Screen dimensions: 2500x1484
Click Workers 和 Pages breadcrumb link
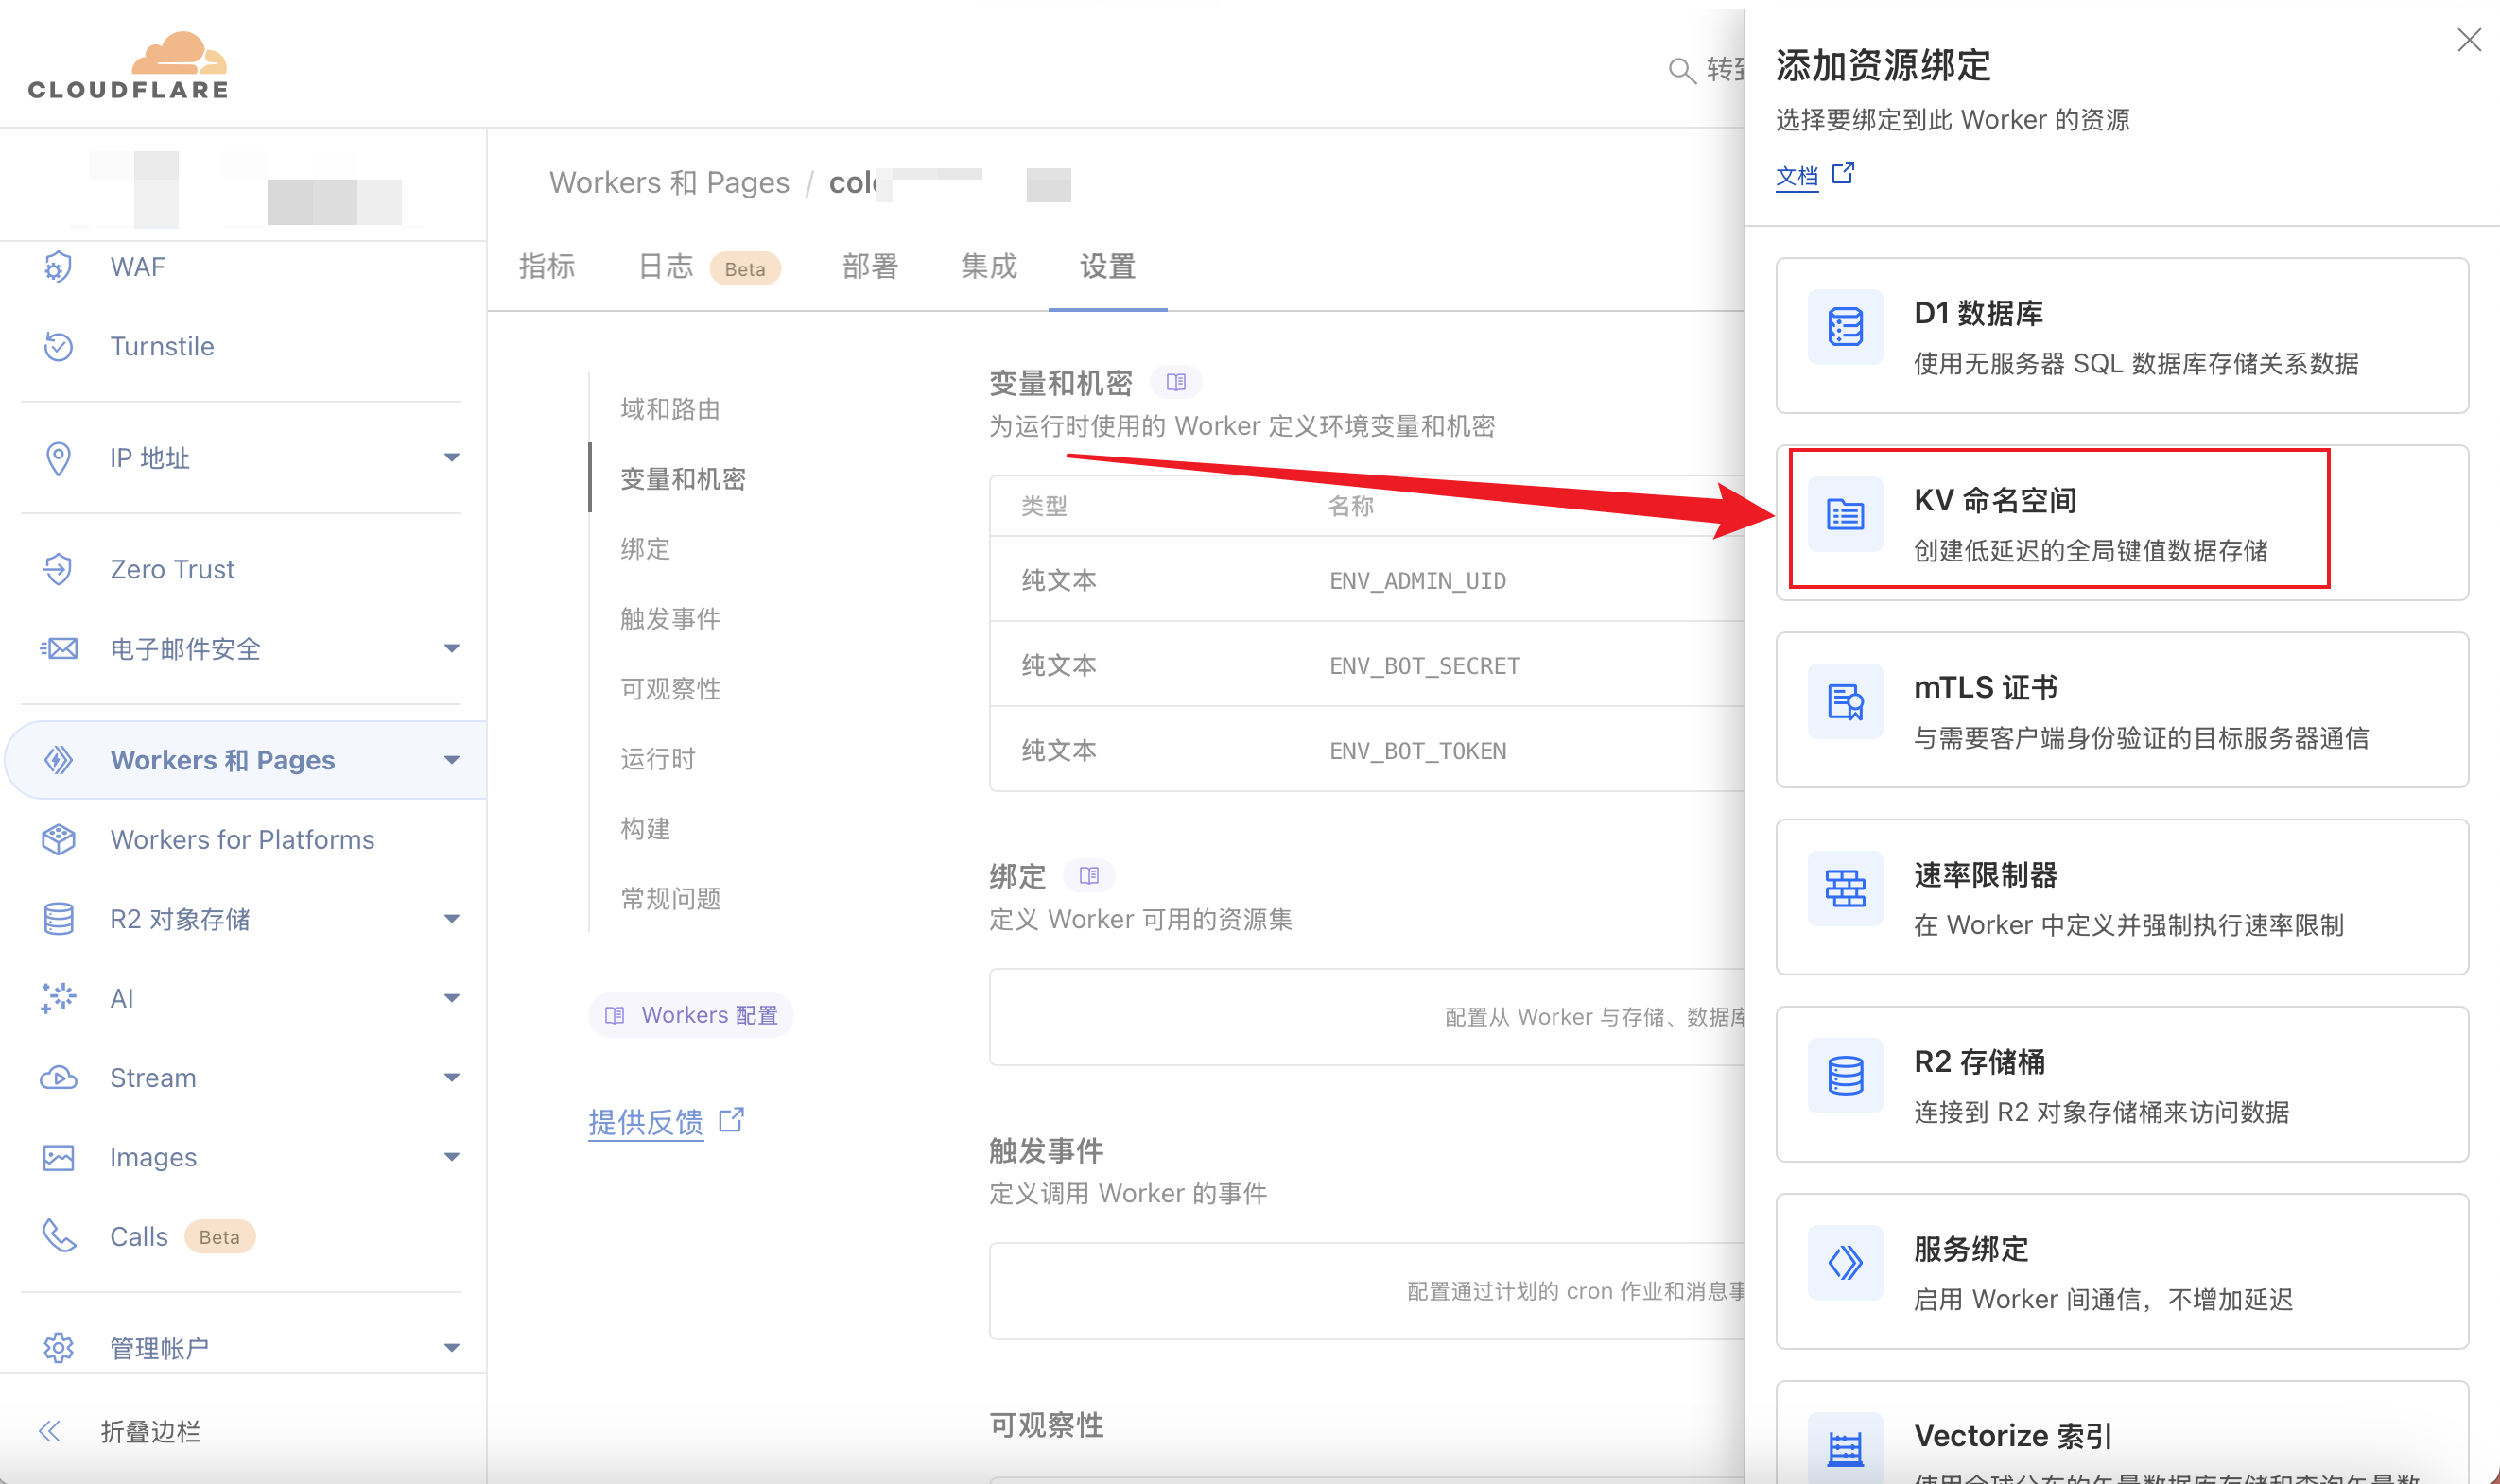coord(669,183)
